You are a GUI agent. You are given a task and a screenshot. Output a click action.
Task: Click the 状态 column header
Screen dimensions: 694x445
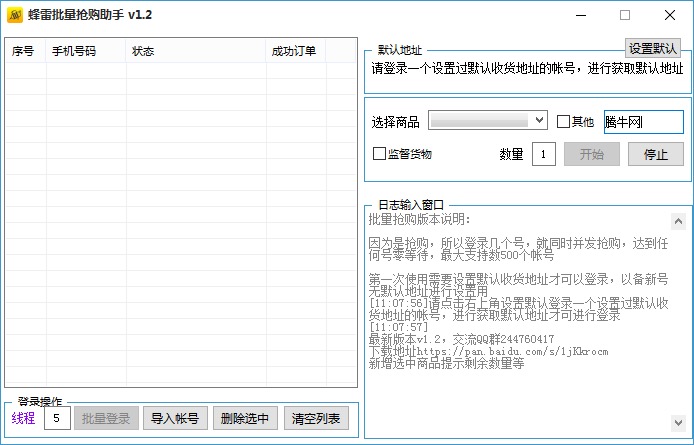[196, 51]
